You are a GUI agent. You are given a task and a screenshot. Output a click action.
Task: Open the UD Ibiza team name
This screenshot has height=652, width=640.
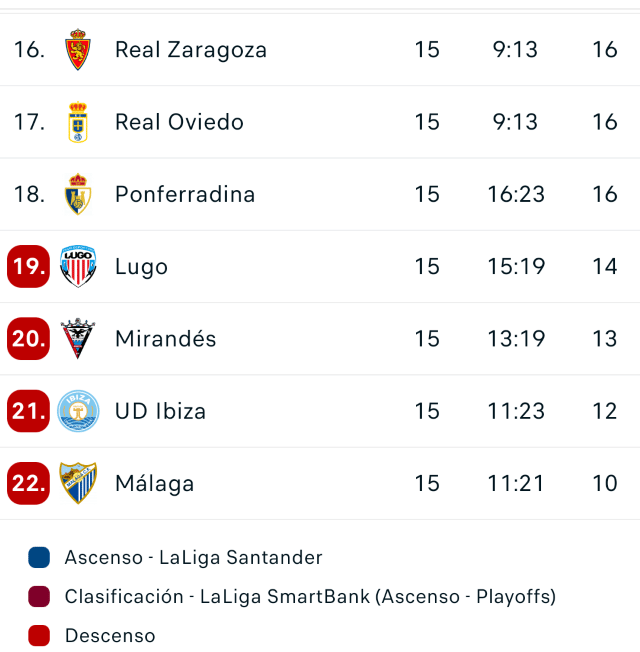point(160,411)
